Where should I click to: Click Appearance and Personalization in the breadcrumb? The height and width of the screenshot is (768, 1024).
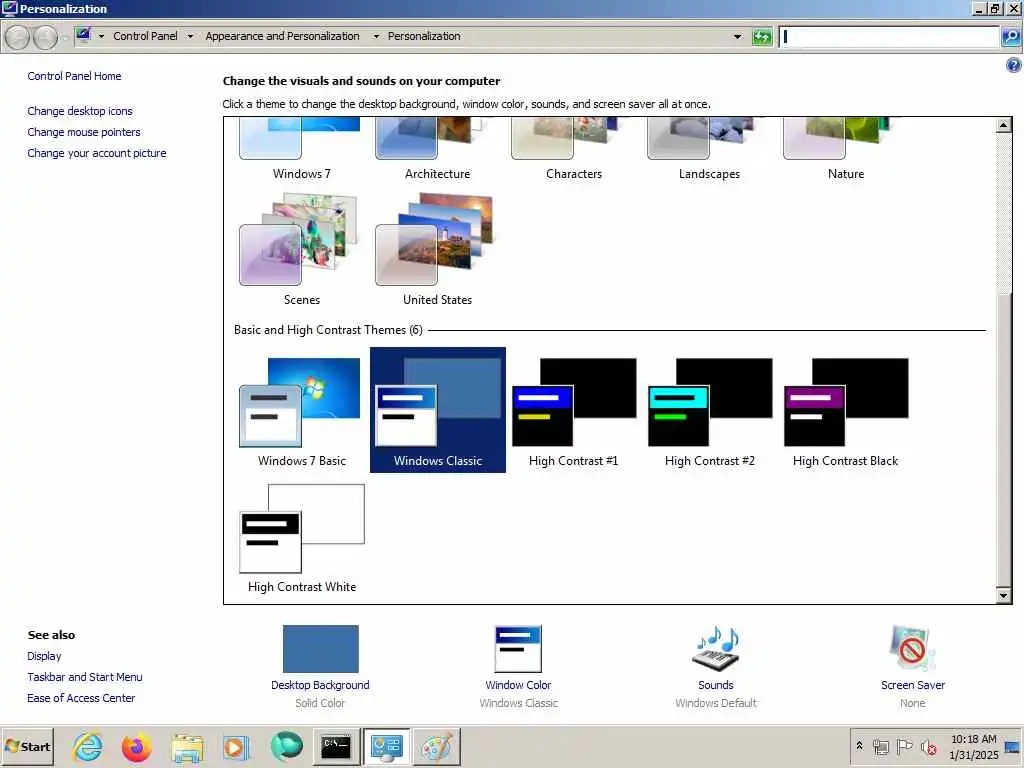click(282, 37)
